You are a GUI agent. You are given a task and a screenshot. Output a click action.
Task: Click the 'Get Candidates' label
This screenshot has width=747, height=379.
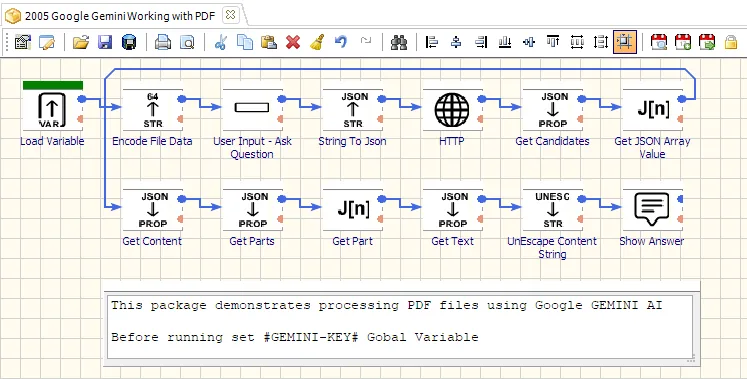coord(552,141)
